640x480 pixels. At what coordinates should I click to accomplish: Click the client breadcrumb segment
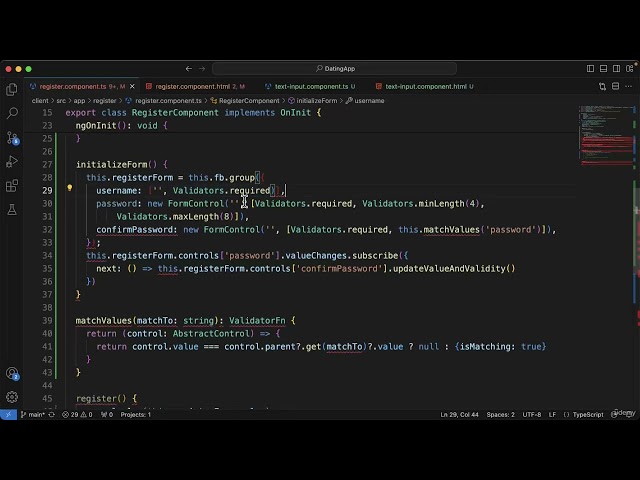point(40,100)
